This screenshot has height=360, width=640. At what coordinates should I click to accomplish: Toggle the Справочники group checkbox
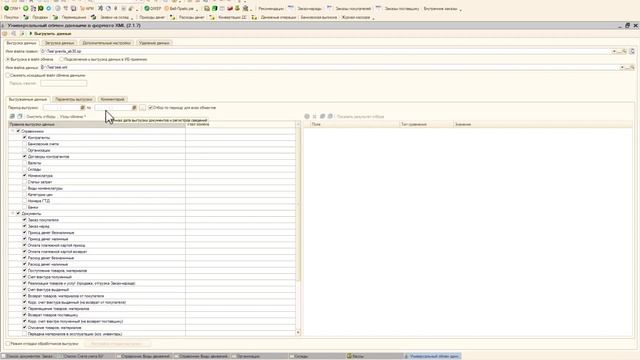pyautogui.click(x=18, y=131)
